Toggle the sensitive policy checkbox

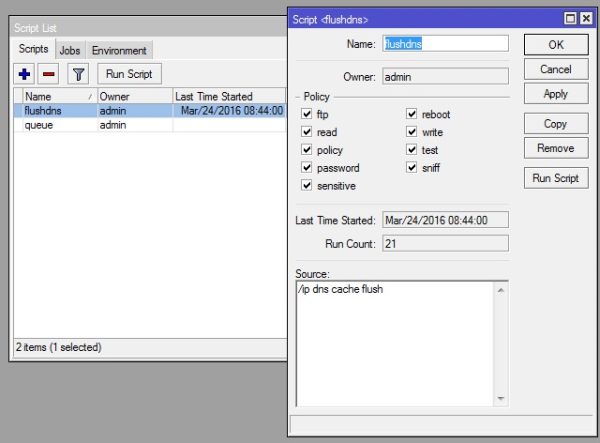click(x=307, y=185)
